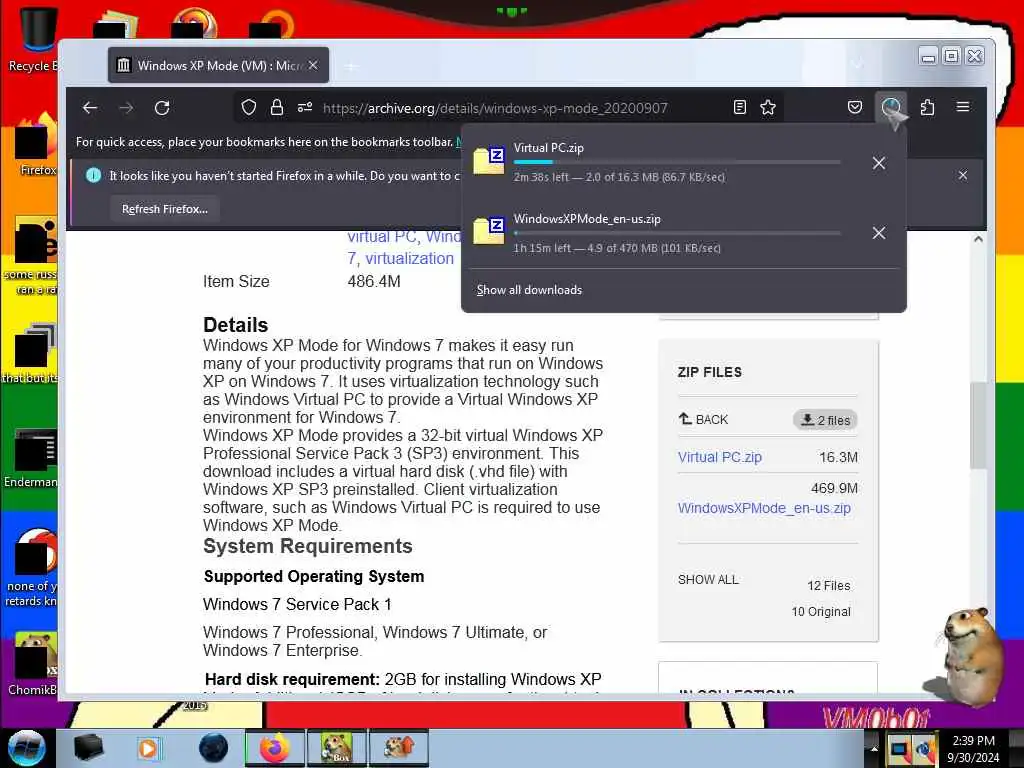This screenshot has height=768, width=1024.
Task: Select the Windows XP Mode (VM) tab
Action: pos(218,65)
